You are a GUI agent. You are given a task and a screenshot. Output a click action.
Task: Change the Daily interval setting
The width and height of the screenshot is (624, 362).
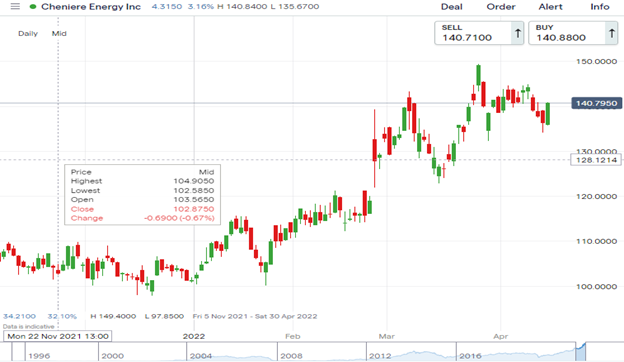[x=28, y=34]
